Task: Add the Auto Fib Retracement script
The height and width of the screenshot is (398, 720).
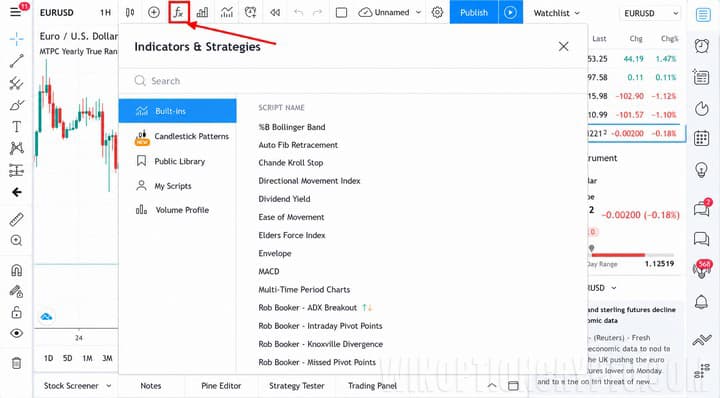Action: [x=298, y=145]
